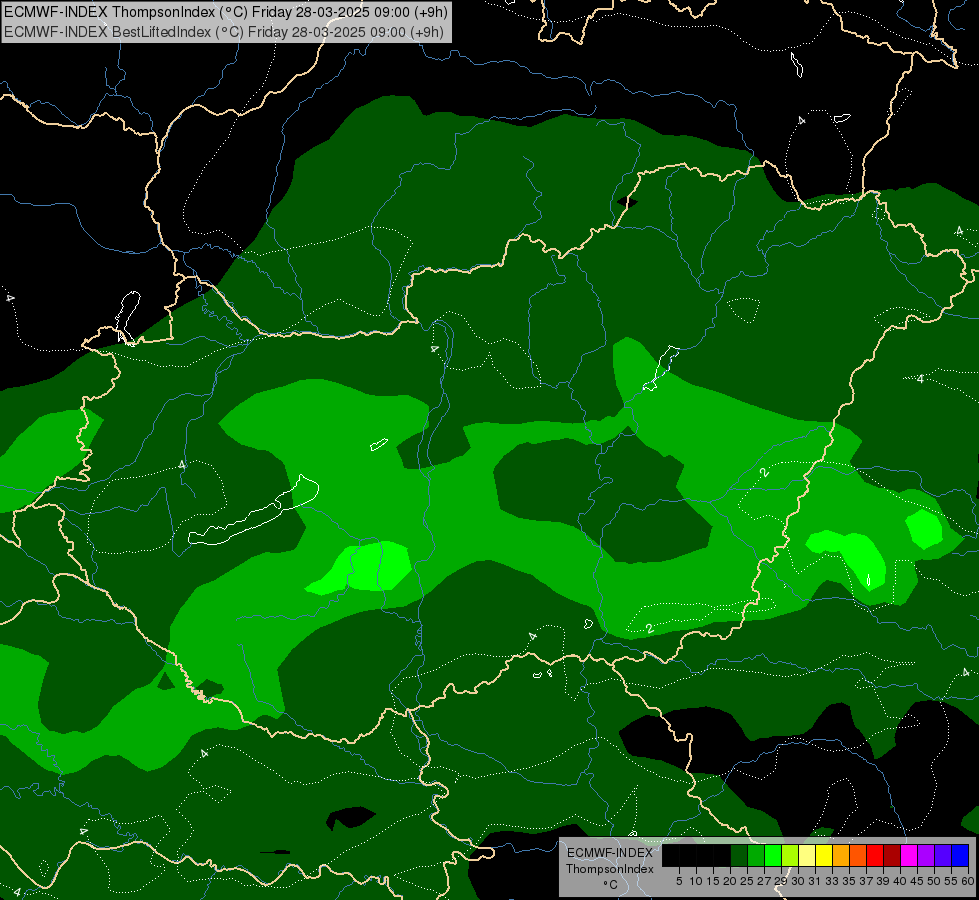Choose the red-orange 35–37 legend swatch

(858, 855)
